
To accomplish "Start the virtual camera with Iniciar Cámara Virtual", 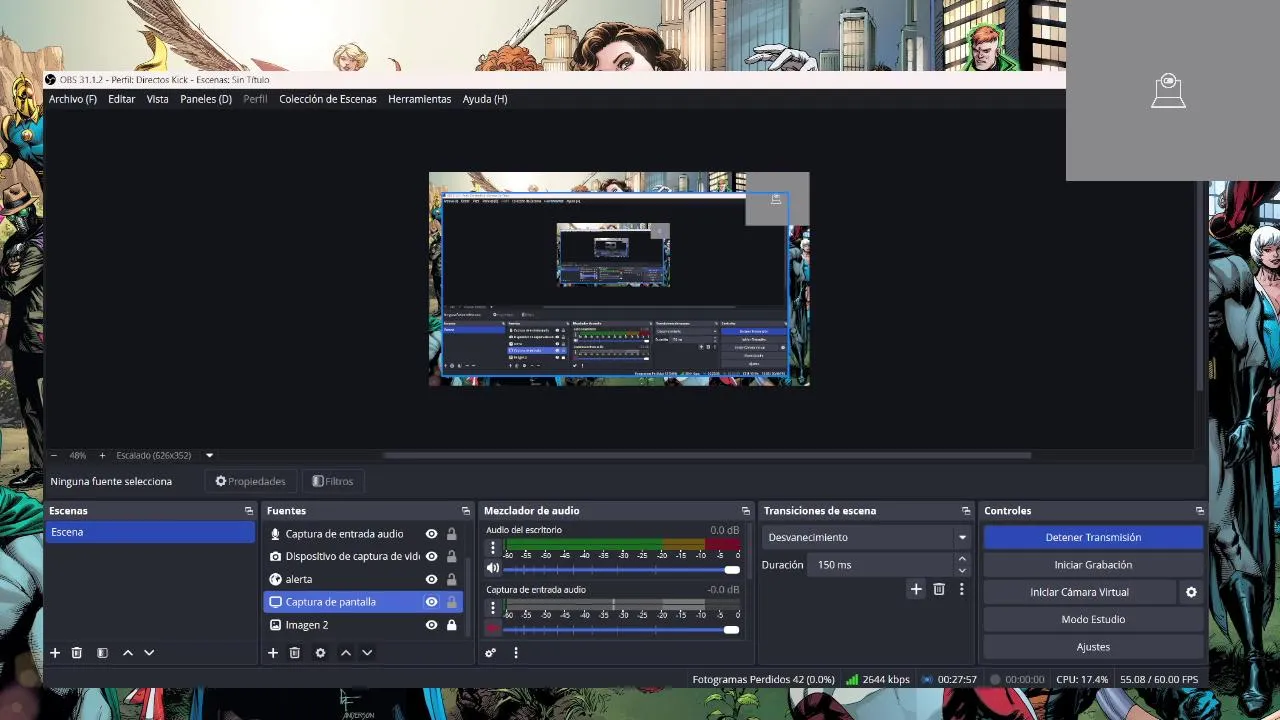I will point(1079,592).
